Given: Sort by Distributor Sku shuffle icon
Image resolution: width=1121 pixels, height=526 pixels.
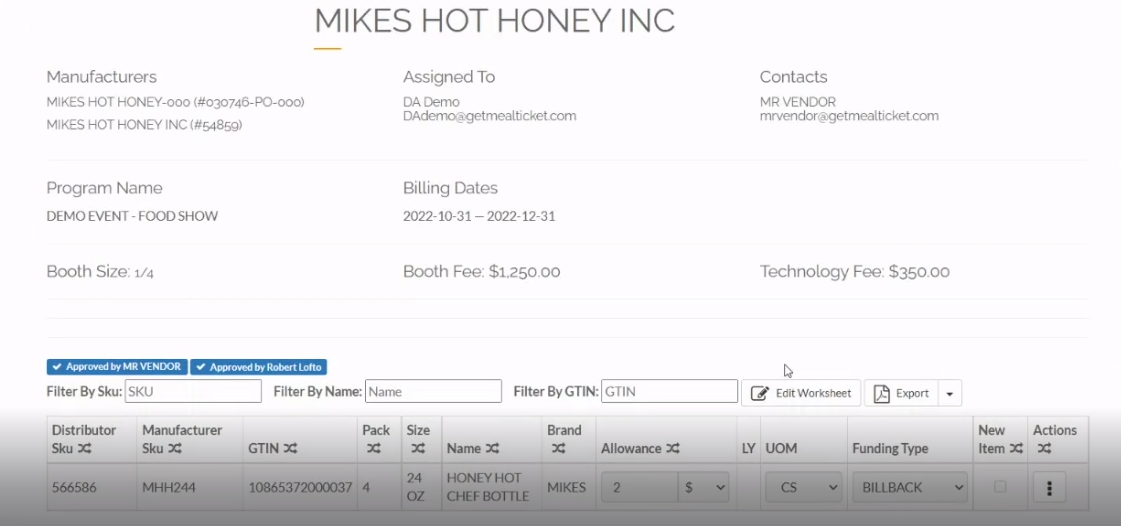Looking at the screenshot, I should click(x=84, y=449).
